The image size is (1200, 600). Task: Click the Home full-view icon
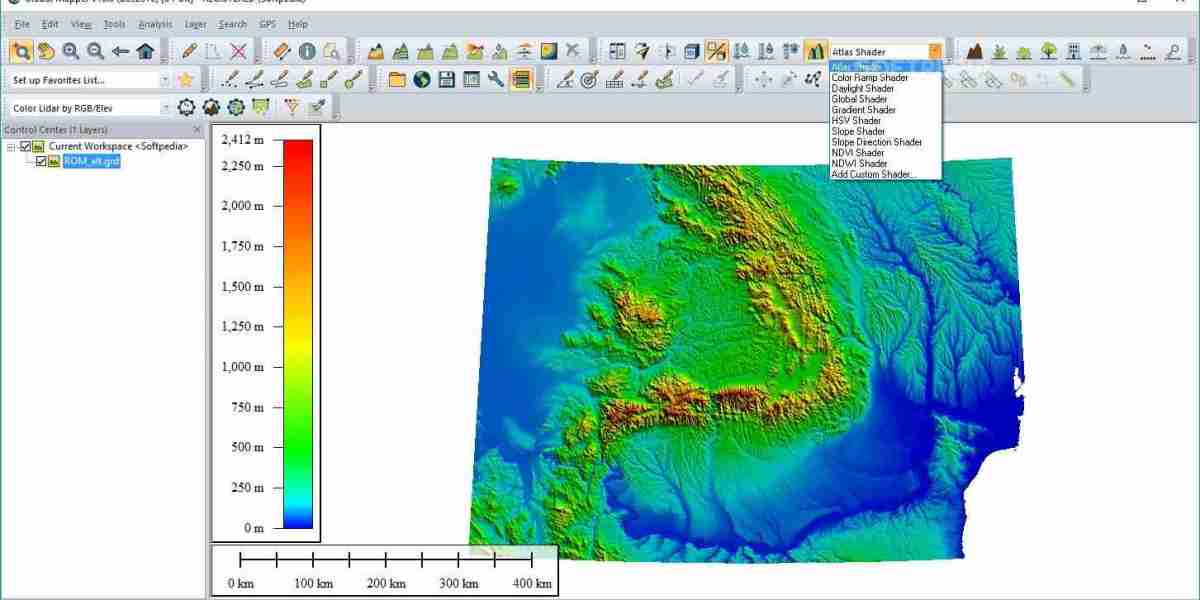click(146, 51)
